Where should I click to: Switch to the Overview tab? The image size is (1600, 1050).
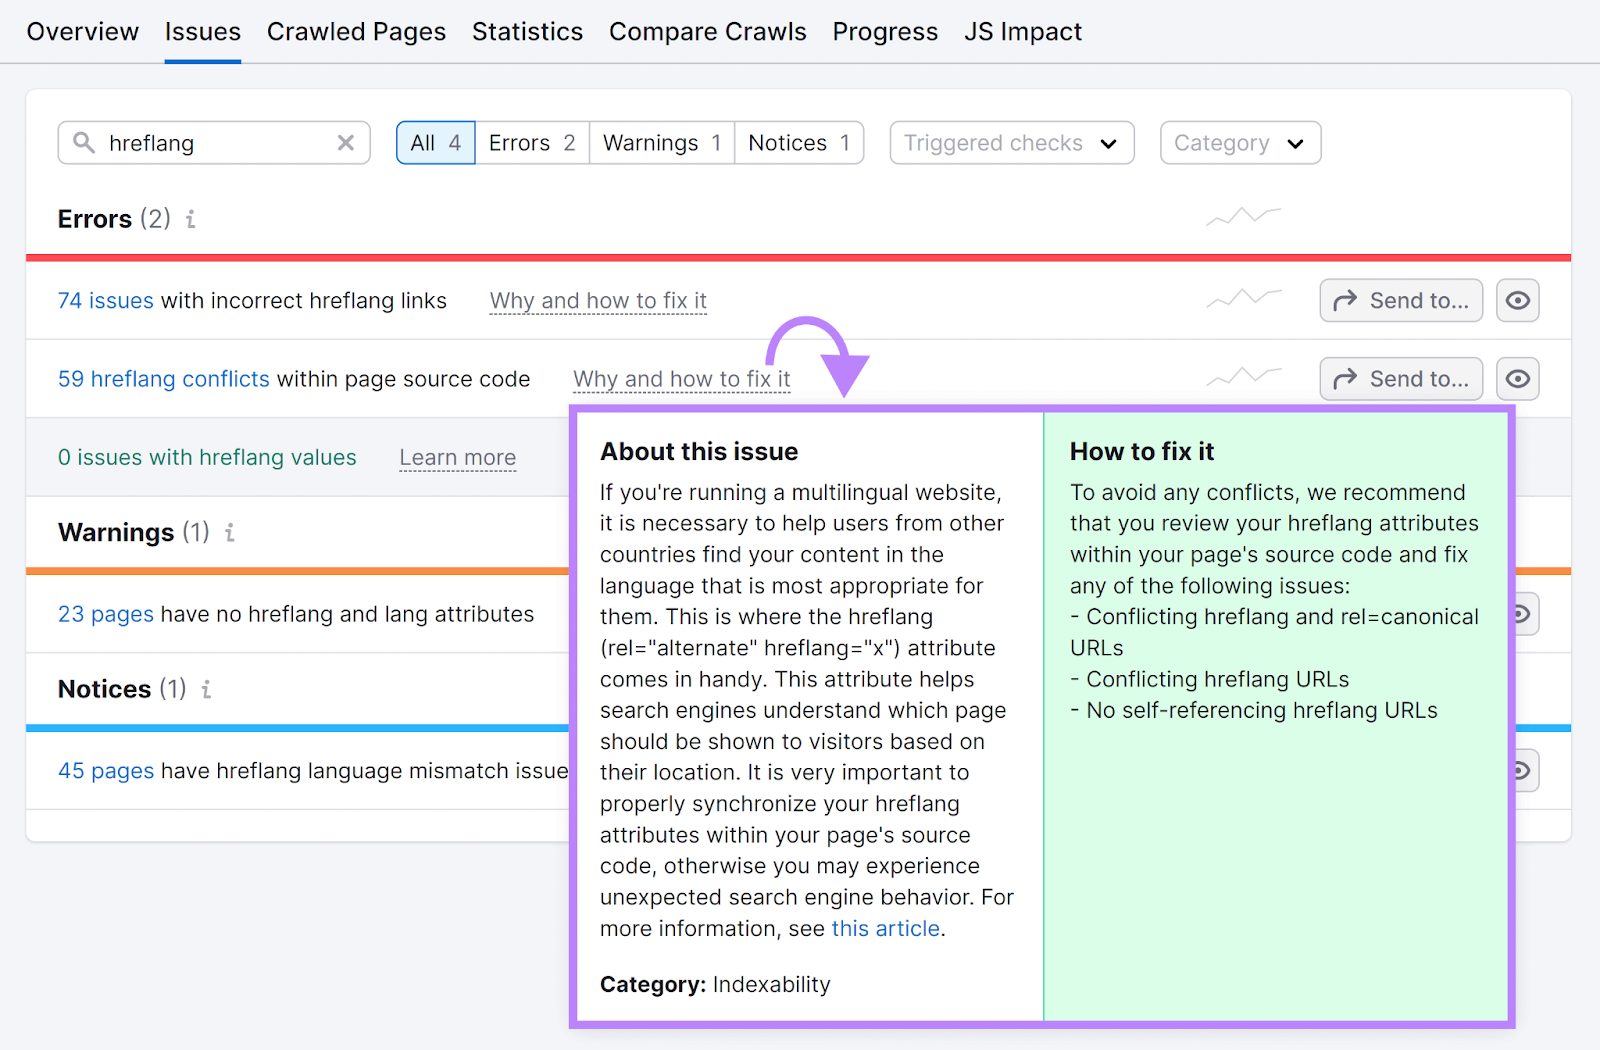click(x=83, y=32)
